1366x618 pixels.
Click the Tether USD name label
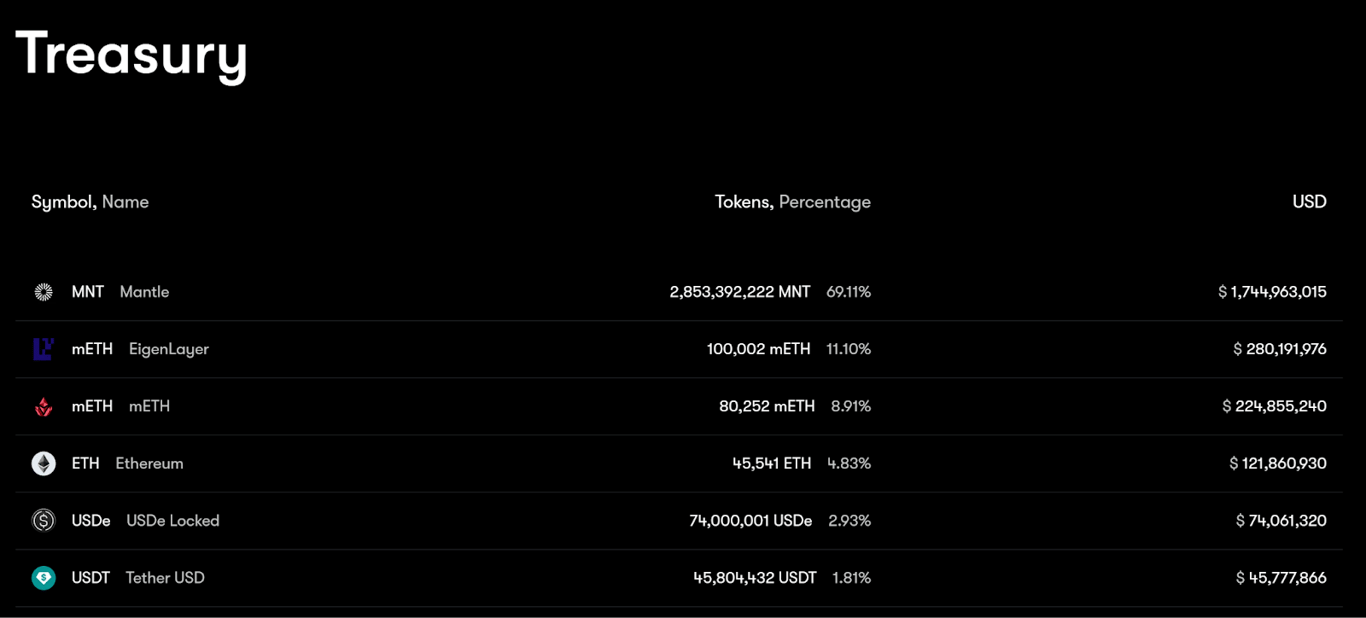coord(165,577)
